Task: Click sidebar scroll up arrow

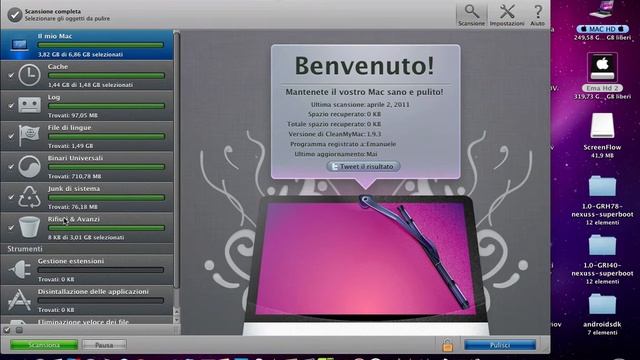Action: coord(177,312)
